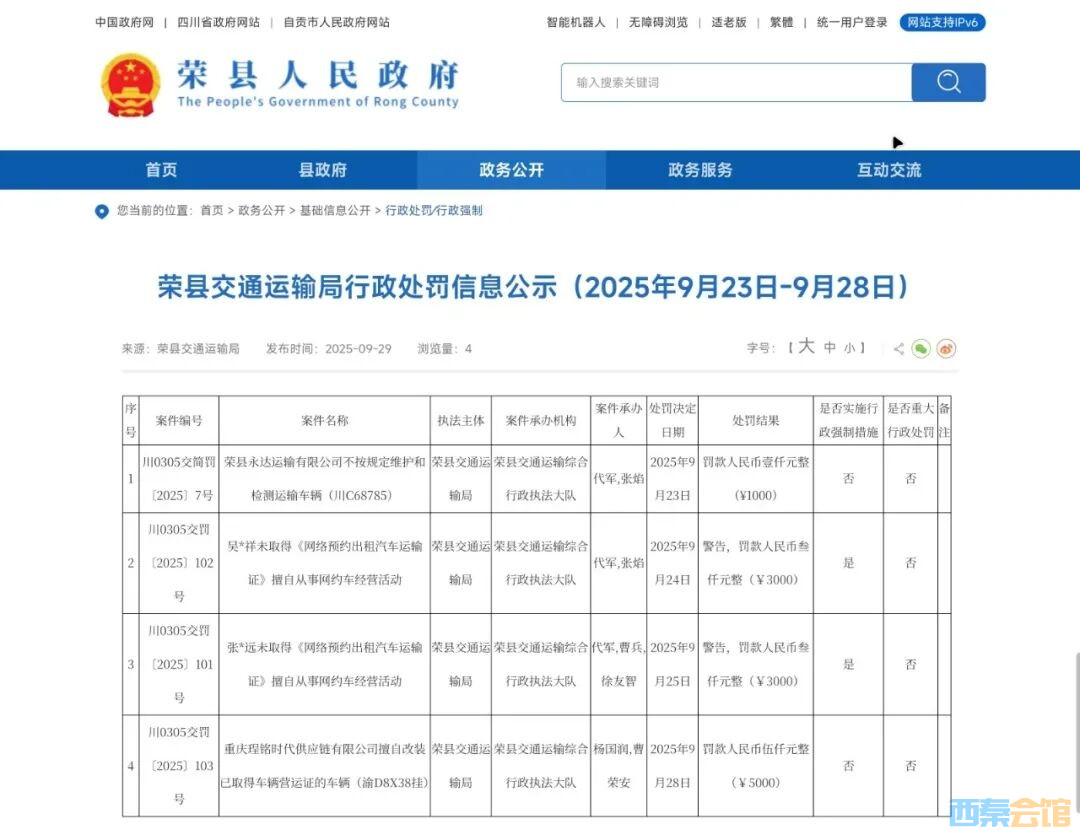Share the article to WeChat
Screen dimensions: 1080x835
[921, 348]
